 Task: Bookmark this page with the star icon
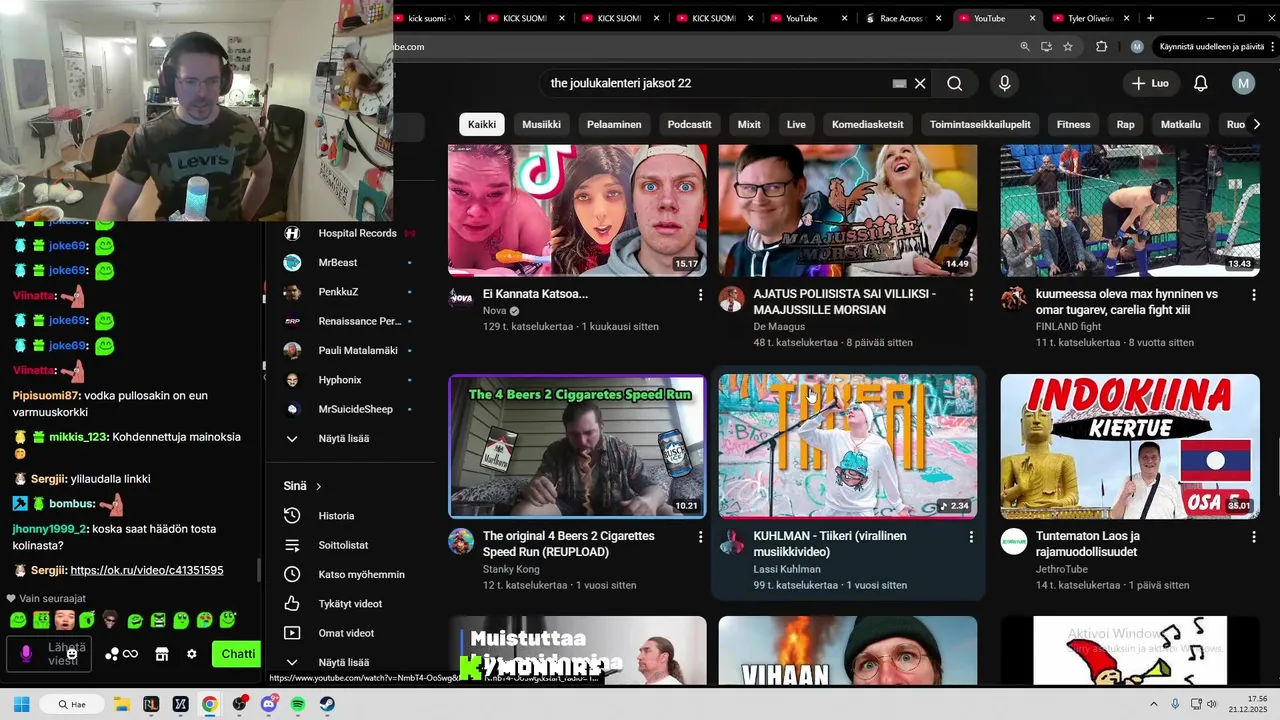1068,47
